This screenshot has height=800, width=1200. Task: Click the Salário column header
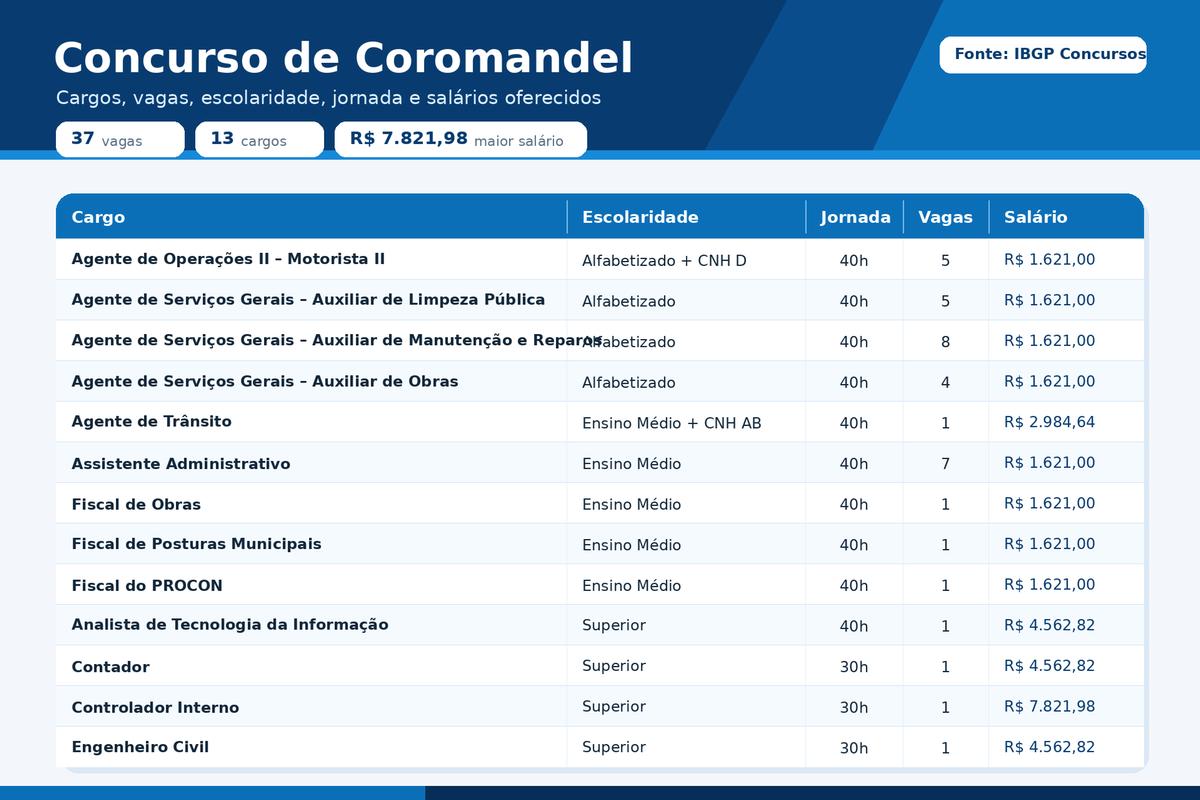pos(1036,217)
